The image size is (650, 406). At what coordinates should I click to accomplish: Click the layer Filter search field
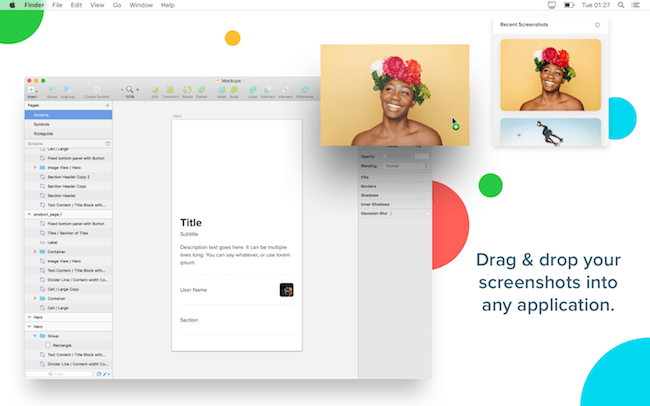point(59,374)
